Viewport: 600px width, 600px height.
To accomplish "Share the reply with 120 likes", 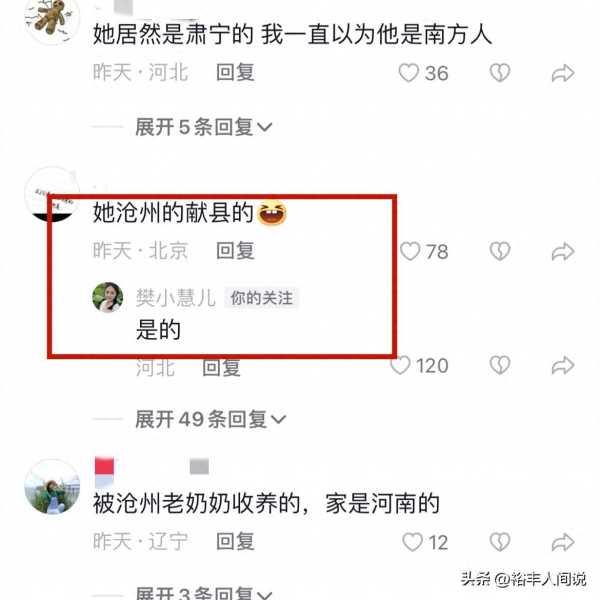I will pyautogui.click(x=563, y=365).
